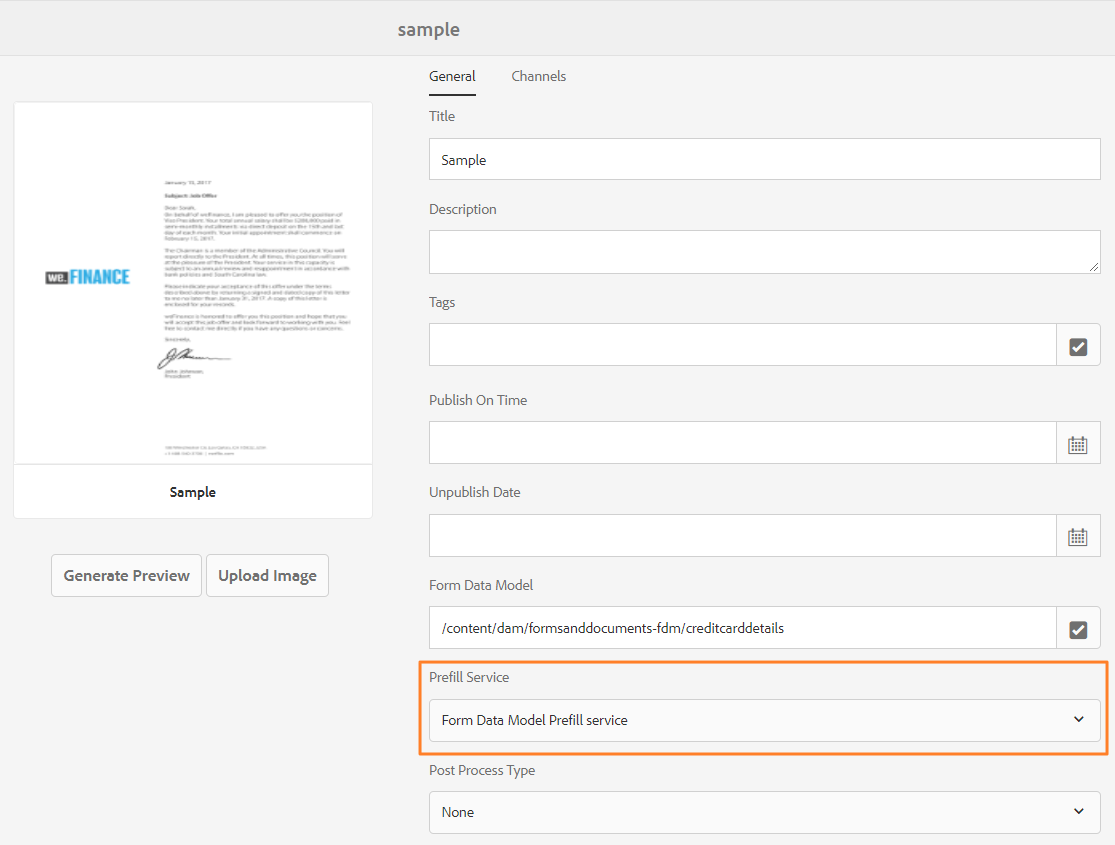Switch to the General tab
Viewport: 1115px width, 845px height.
pyautogui.click(x=452, y=76)
